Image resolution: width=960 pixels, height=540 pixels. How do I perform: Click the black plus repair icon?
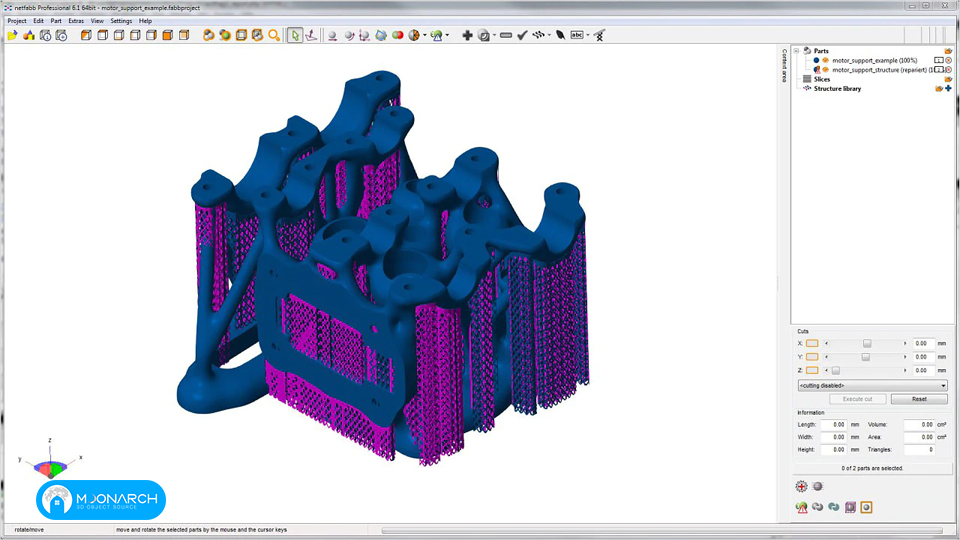(x=467, y=36)
